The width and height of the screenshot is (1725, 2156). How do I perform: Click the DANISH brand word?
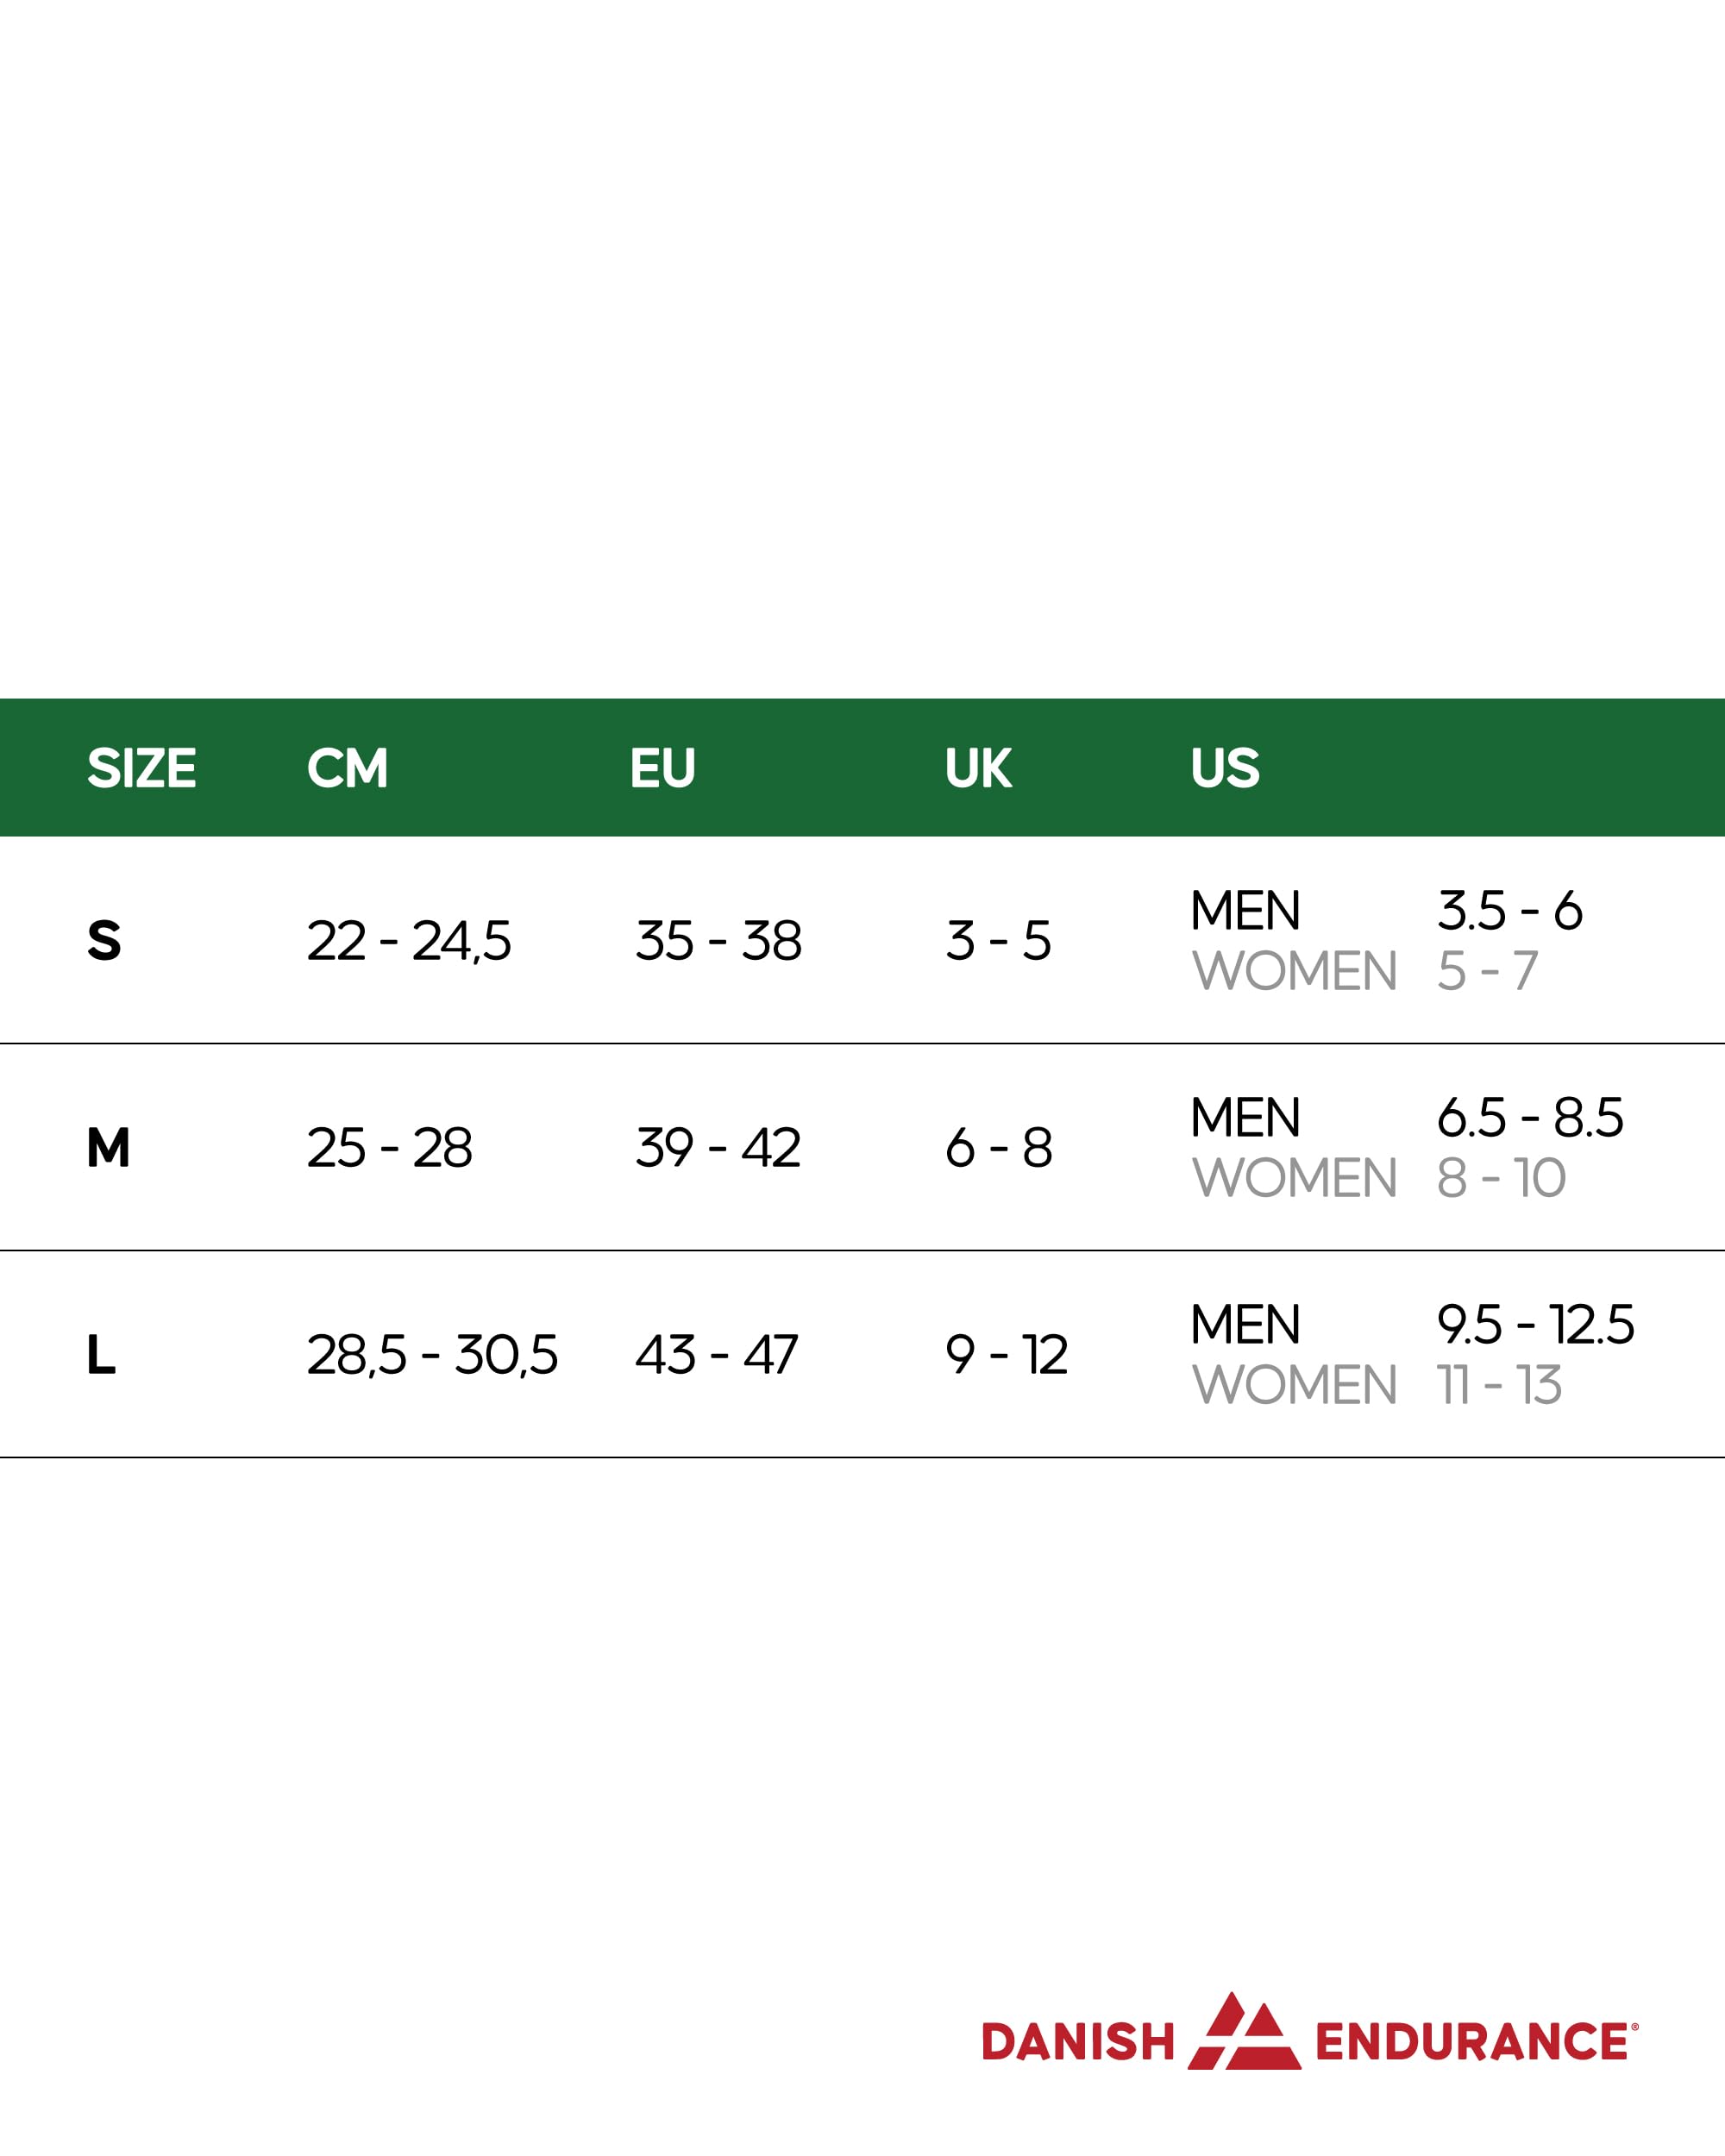coord(1078,2042)
